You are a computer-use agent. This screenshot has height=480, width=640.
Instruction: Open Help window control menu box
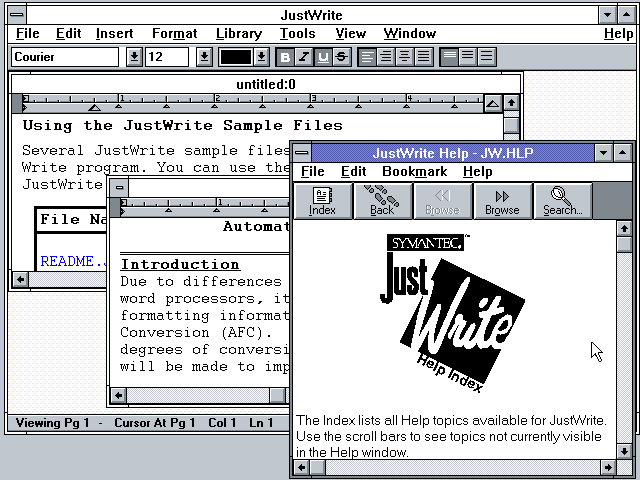[302, 153]
